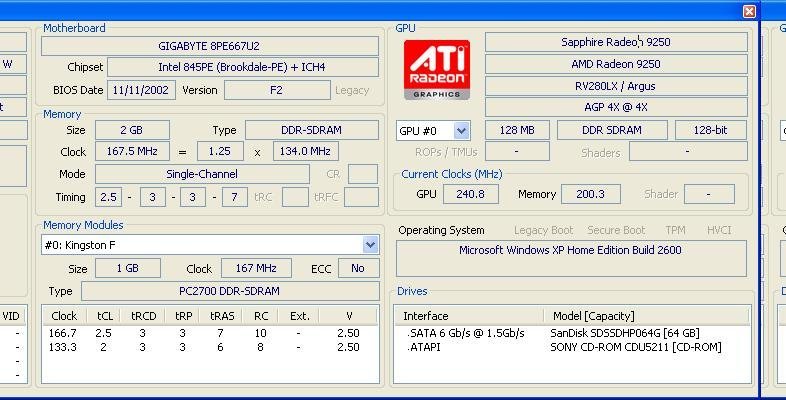786x400 pixels.
Task: Click the 128 MB video memory field
Action: [x=517, y=130]
